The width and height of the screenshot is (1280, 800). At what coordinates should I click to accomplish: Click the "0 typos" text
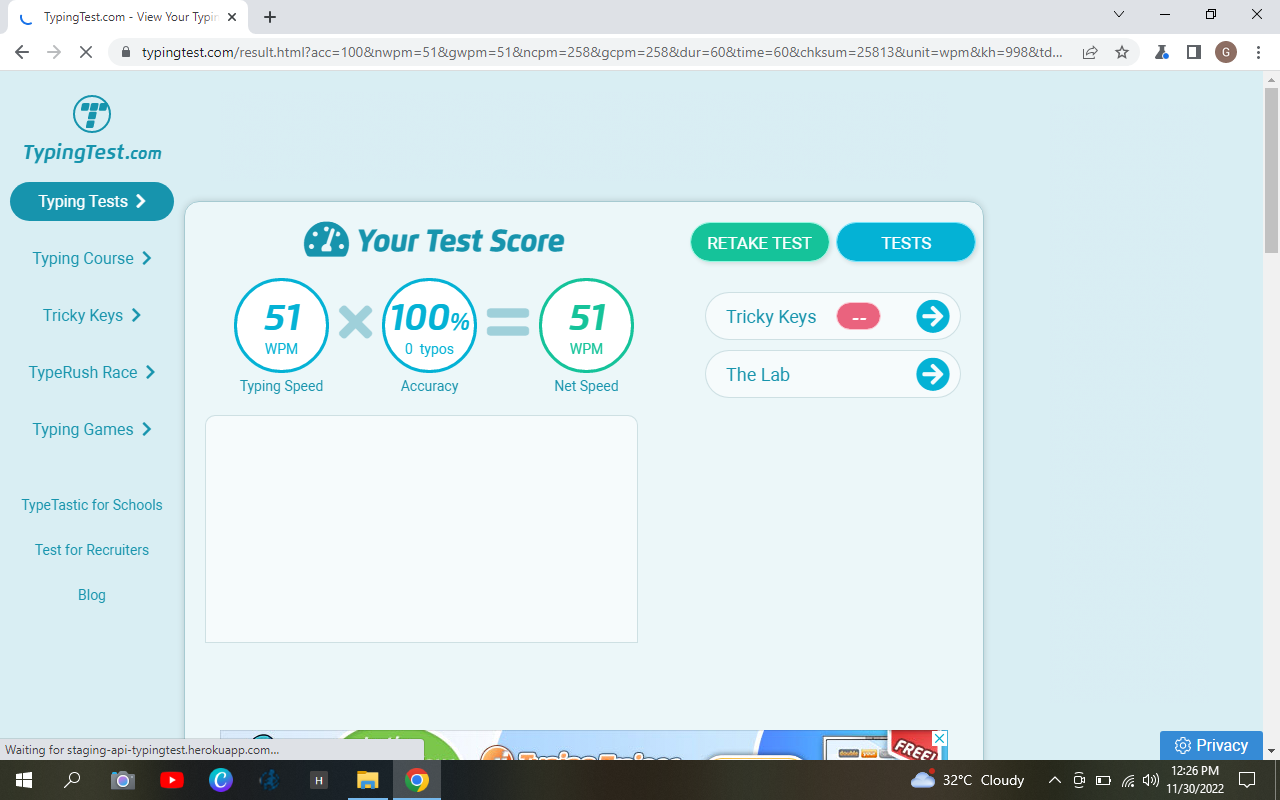coord(430,349)
